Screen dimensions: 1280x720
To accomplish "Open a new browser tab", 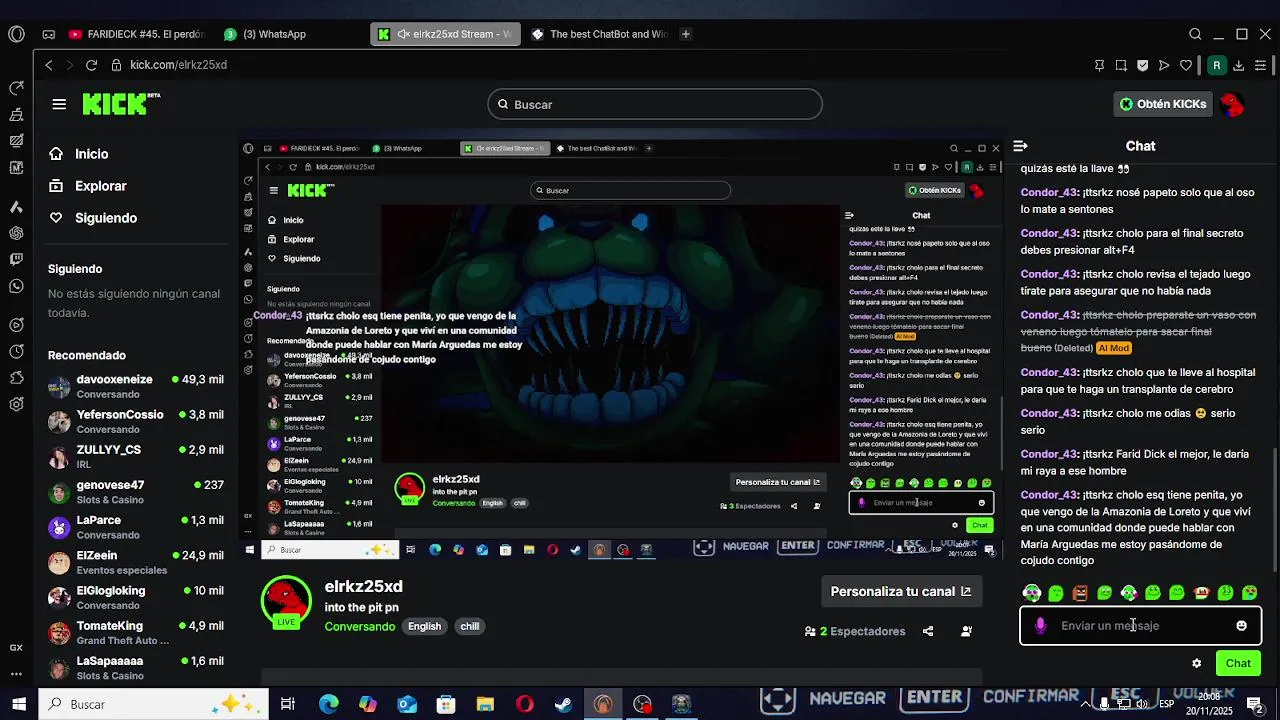I will pyautogui.click(x=686, y=34).
